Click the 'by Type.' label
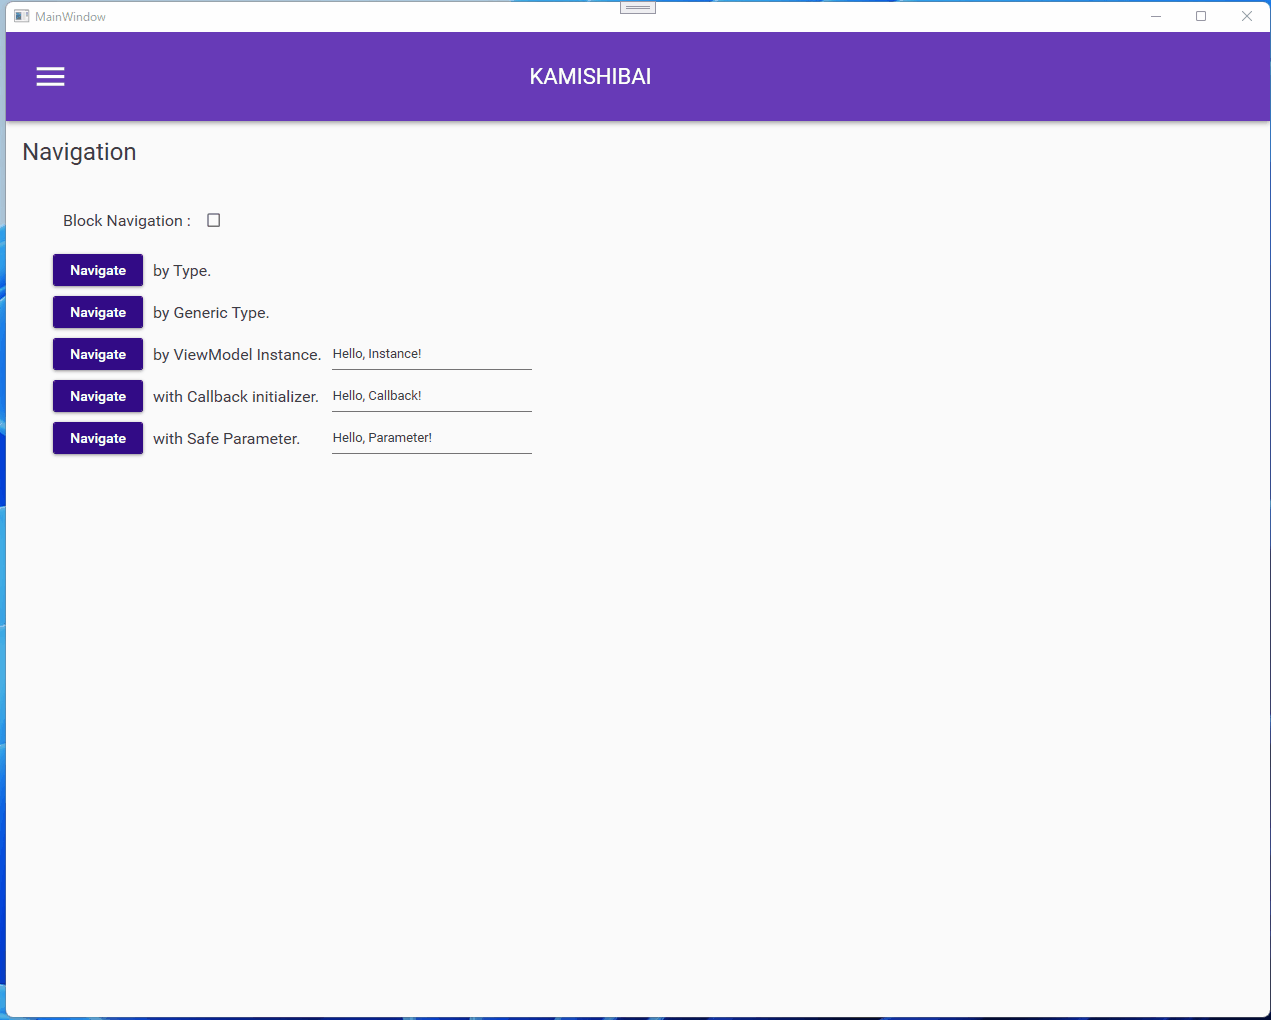Image resolution: width=1271 pixels, height=1020 pixels. [x=182, y=271]
